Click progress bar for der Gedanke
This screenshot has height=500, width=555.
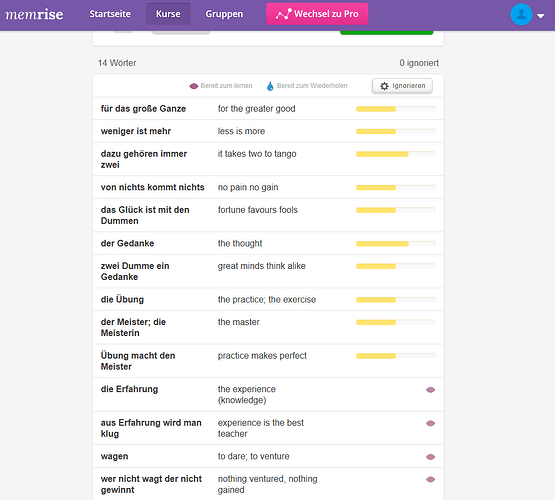click(395, 243)
